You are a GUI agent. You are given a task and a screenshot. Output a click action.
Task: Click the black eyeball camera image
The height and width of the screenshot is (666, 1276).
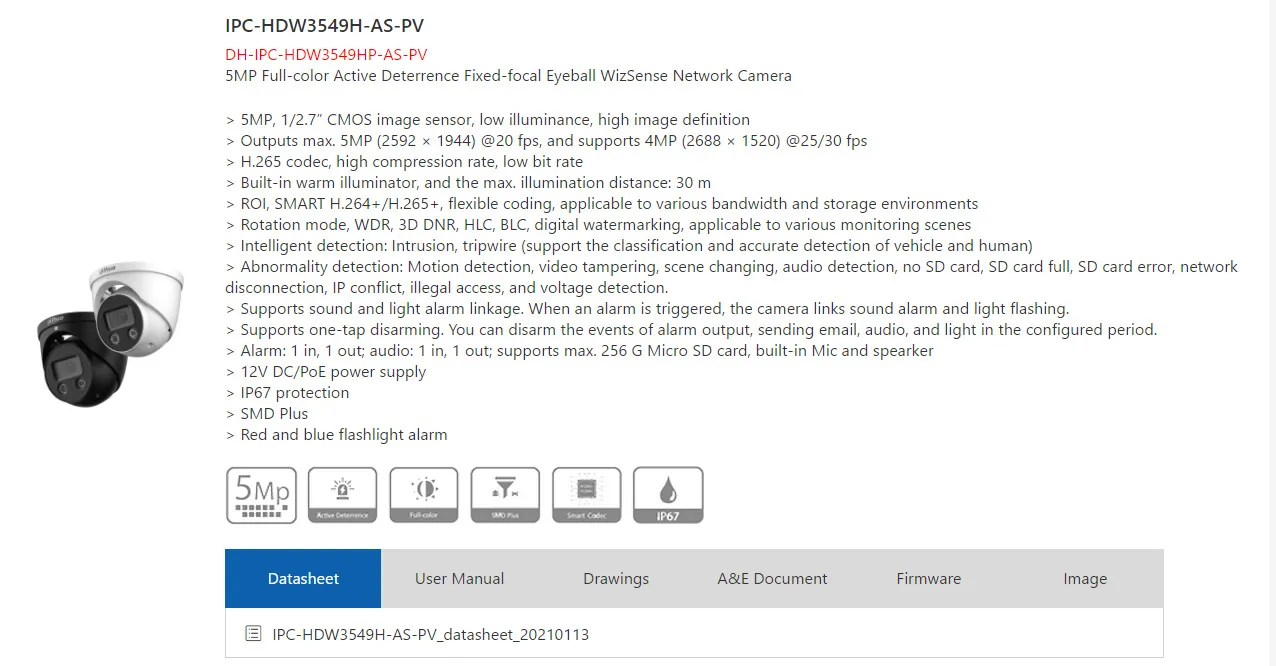(78, 358)
